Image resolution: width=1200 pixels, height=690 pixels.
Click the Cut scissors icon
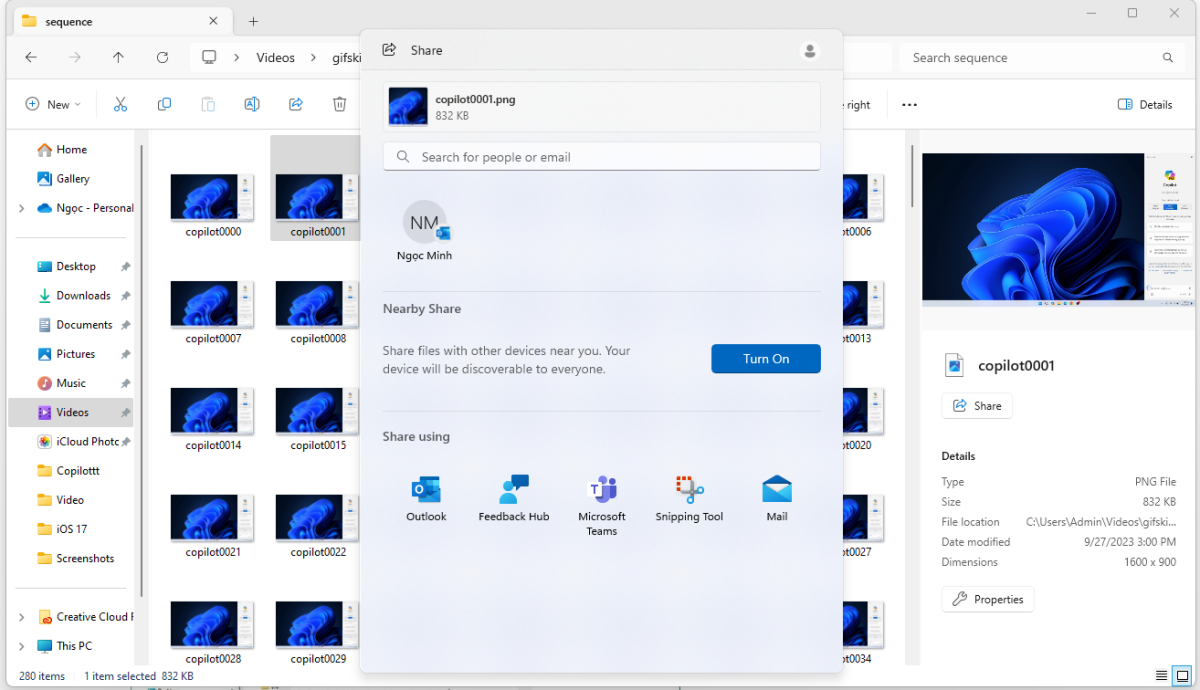120,104
